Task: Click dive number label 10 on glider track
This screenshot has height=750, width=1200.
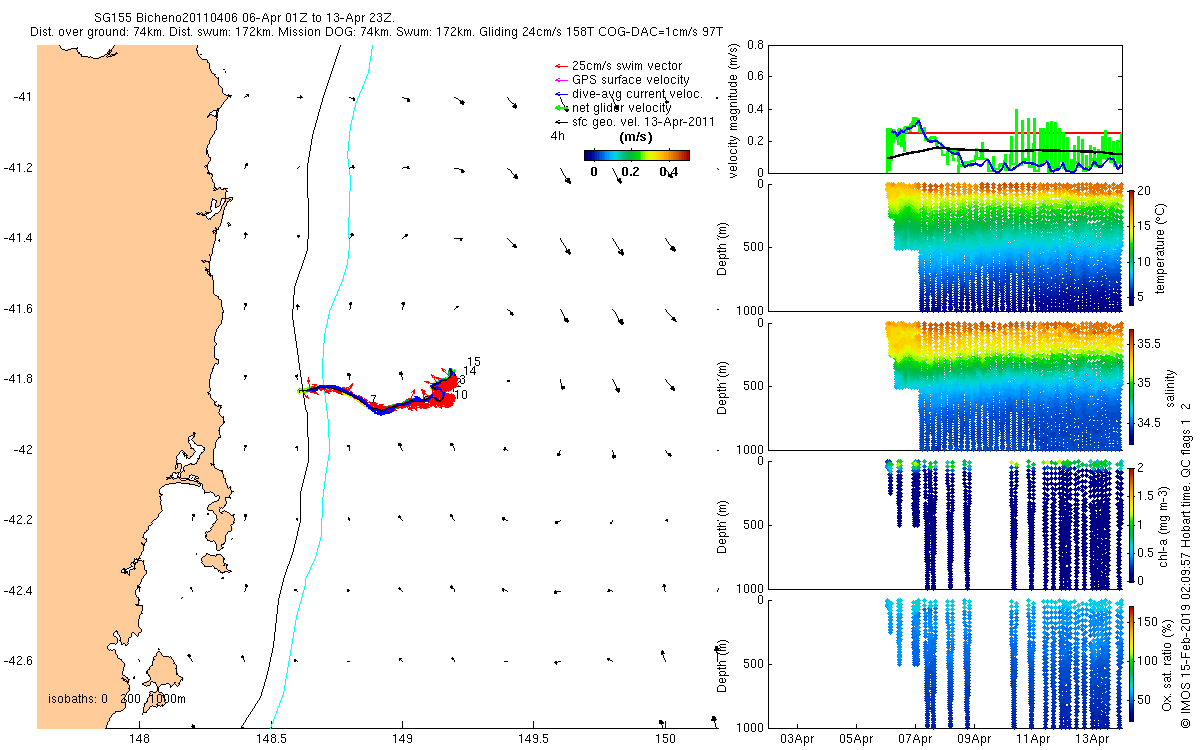Action: pos(461,395)
